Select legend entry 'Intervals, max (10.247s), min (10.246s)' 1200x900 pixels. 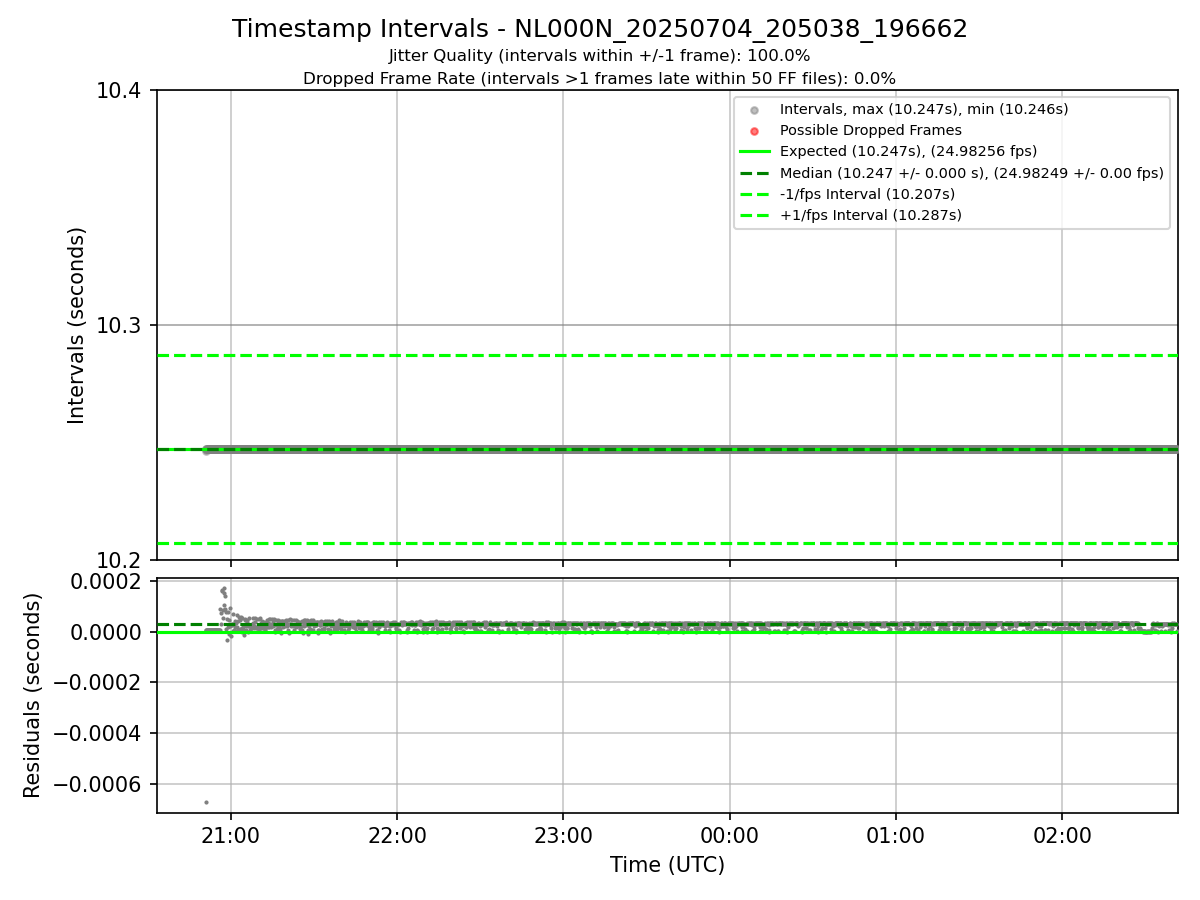pos(924,109)
